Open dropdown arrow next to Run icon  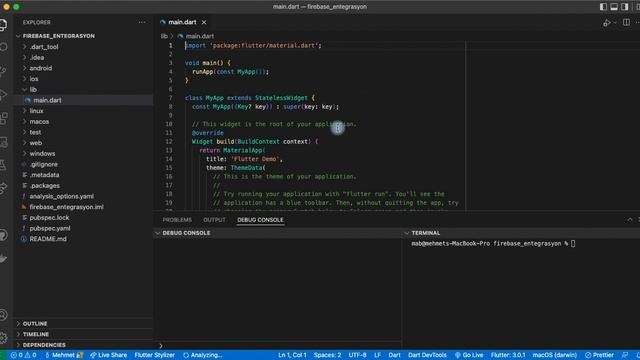(x=615, y=23)
